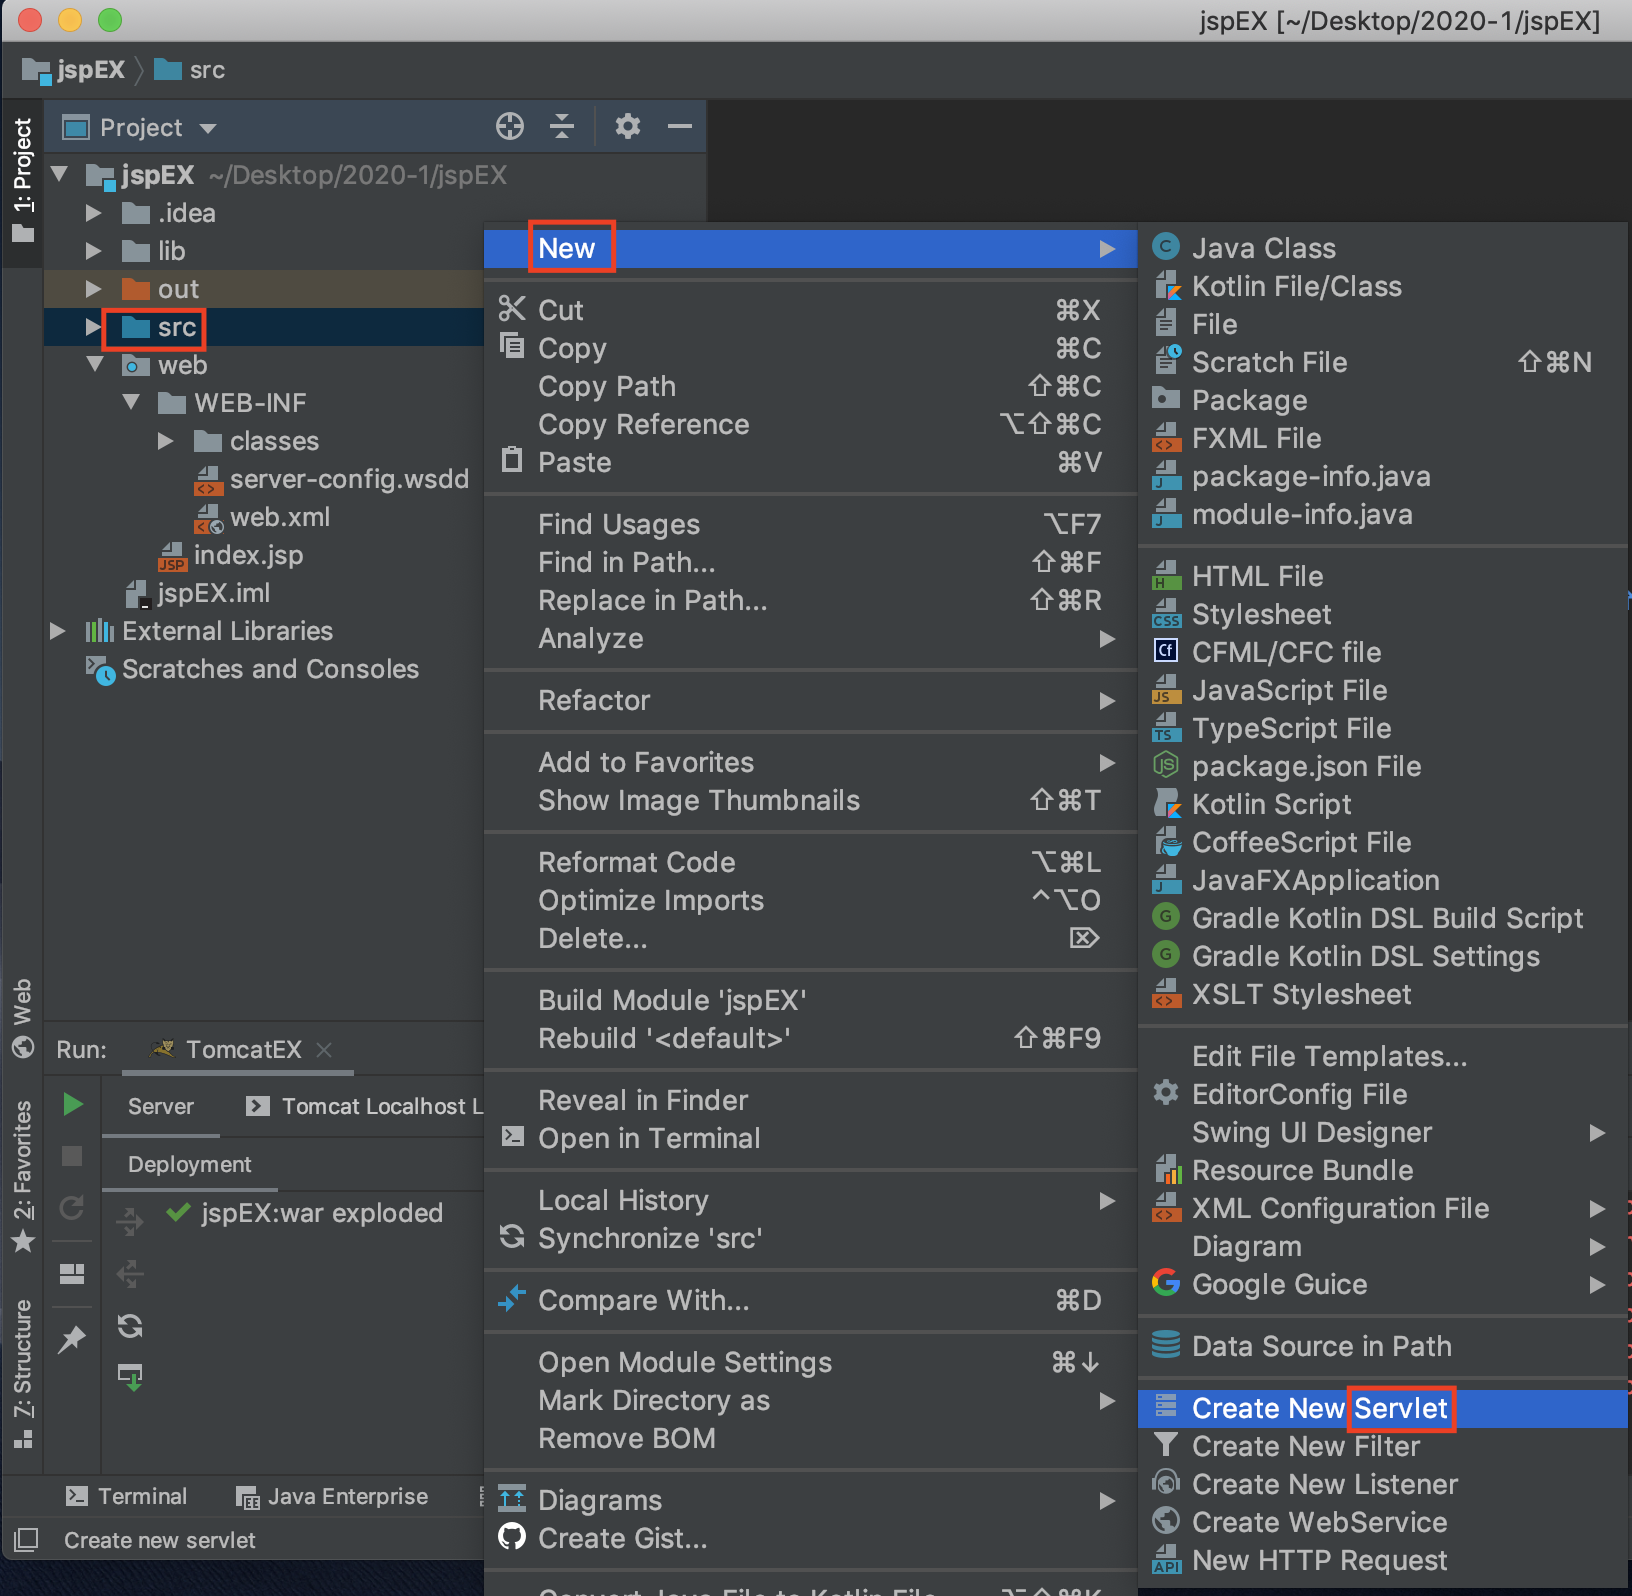Click the locate/scroll-from-source target icon
This screenshot has height=1596, width=1632.
[x=510, y=127]
